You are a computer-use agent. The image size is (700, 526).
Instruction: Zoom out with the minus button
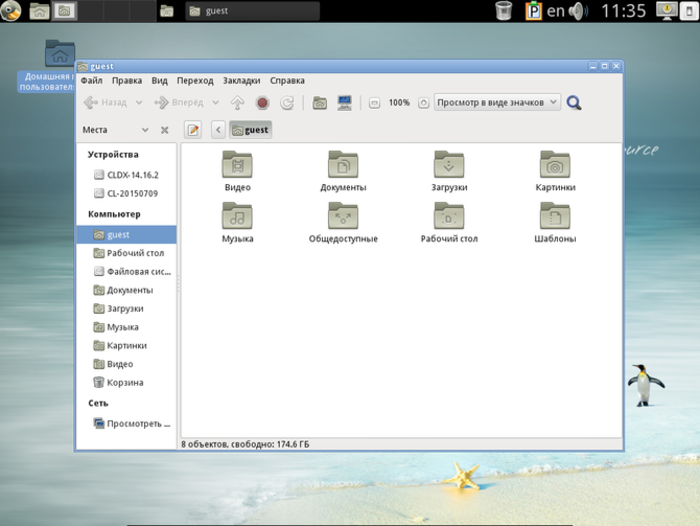pyautogui.click(x=374, y=102)
